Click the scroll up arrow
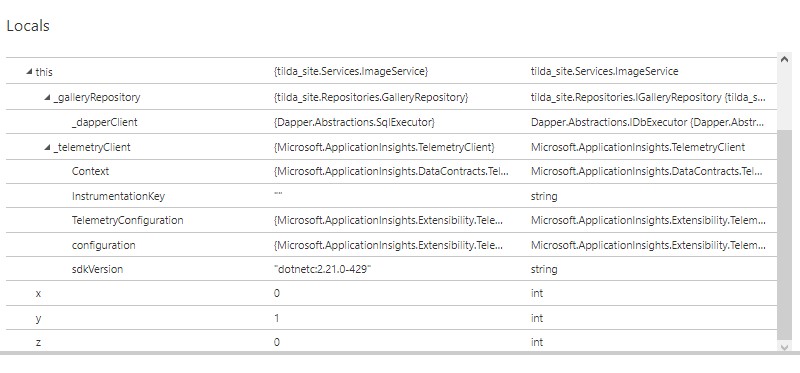The image size is (800, 373). (785, 59)
